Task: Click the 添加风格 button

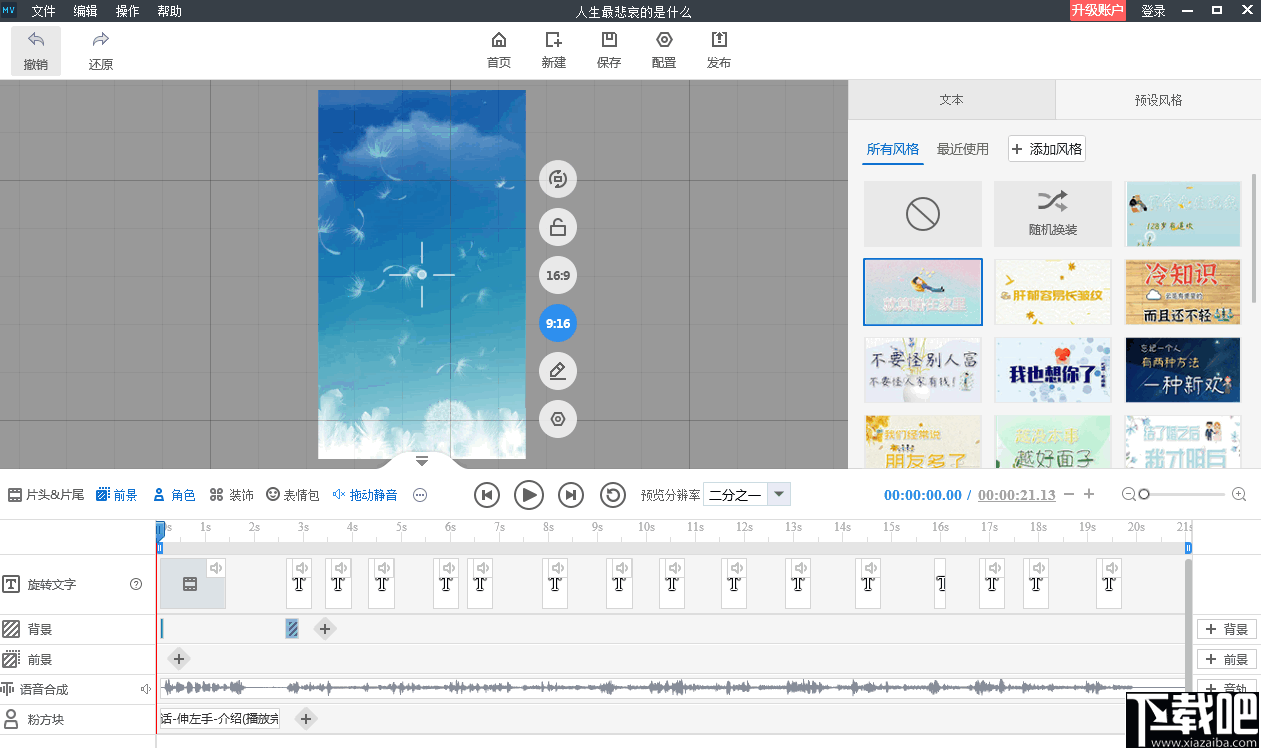Action: point(1046,149)
